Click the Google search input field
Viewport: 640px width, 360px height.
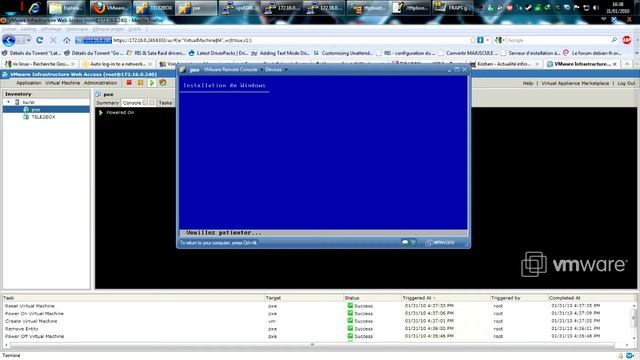coord(558,40)
